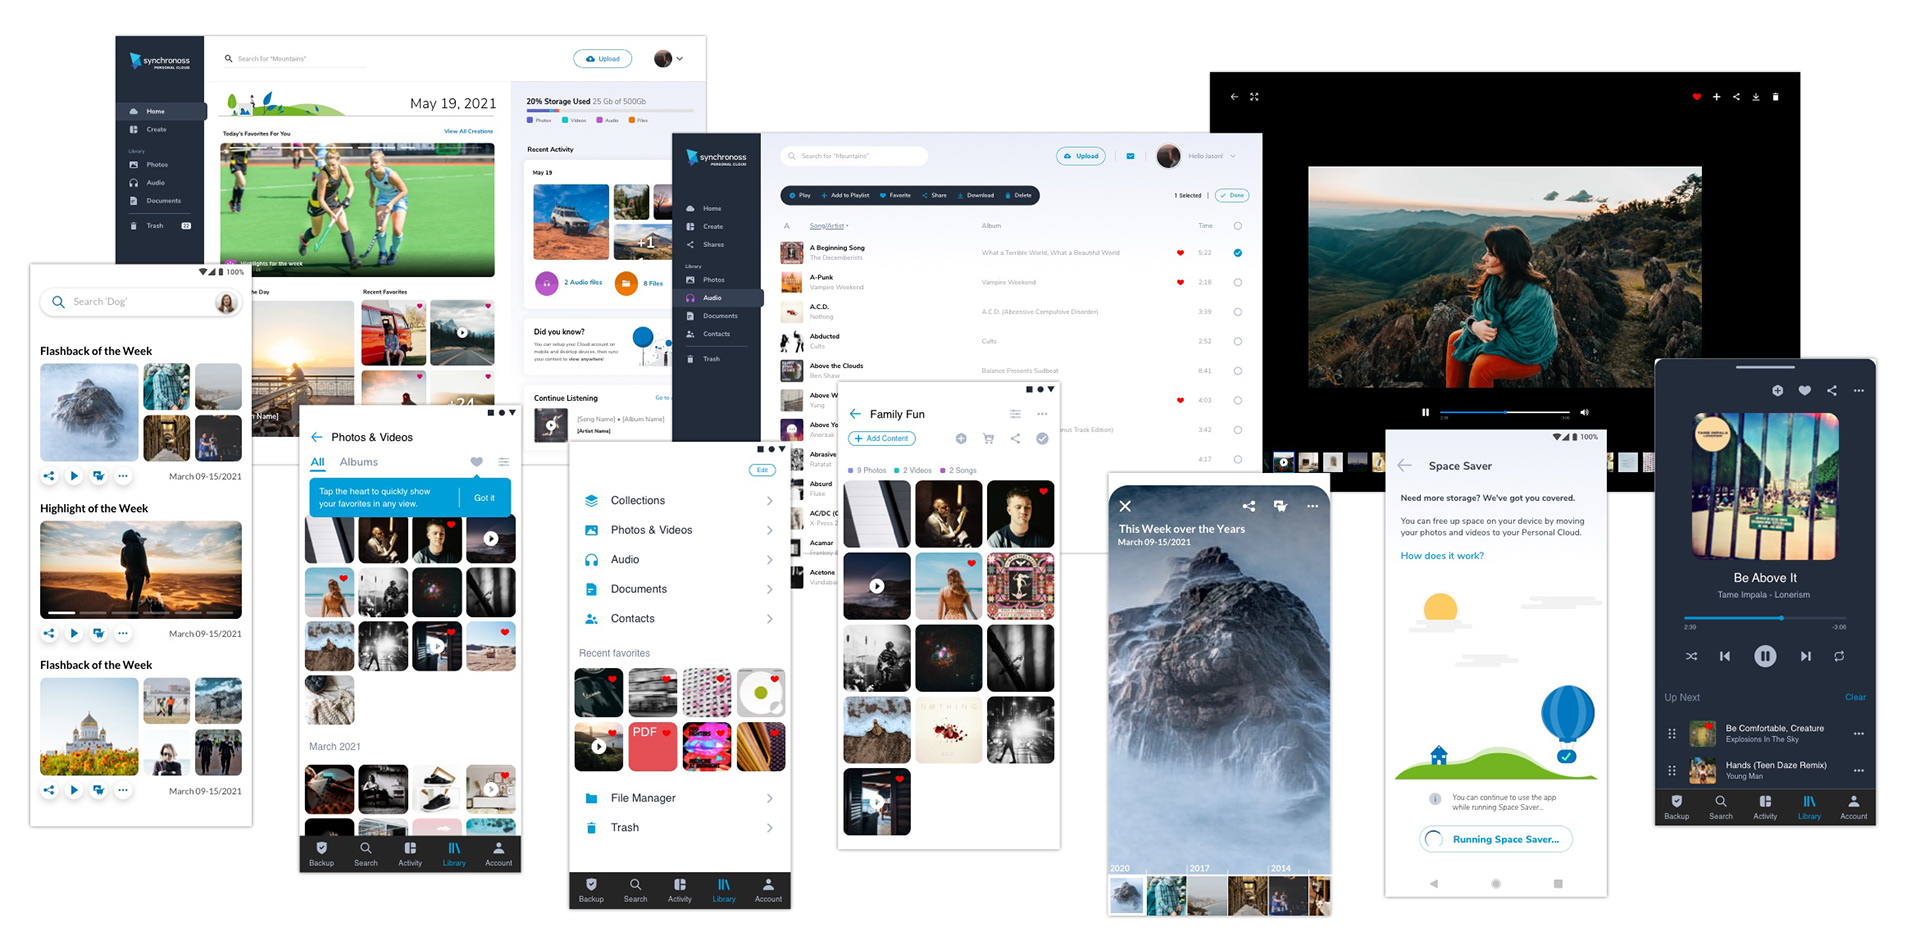Pause the slideshow in the photo viewer

point(1425,412)
